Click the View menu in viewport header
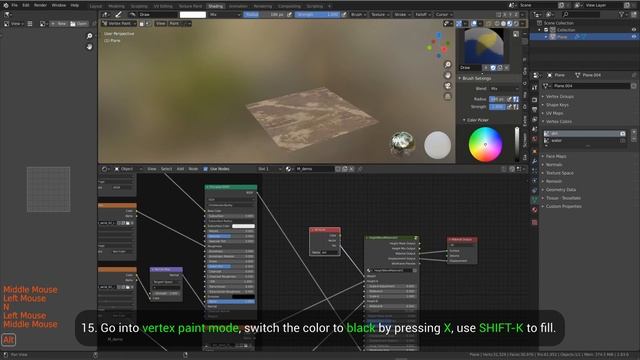 point(161,24)
